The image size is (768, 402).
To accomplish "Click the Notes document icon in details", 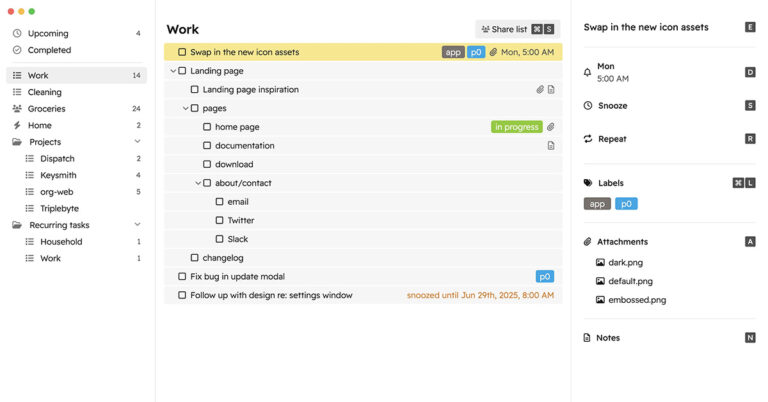I will pos(588,338).
